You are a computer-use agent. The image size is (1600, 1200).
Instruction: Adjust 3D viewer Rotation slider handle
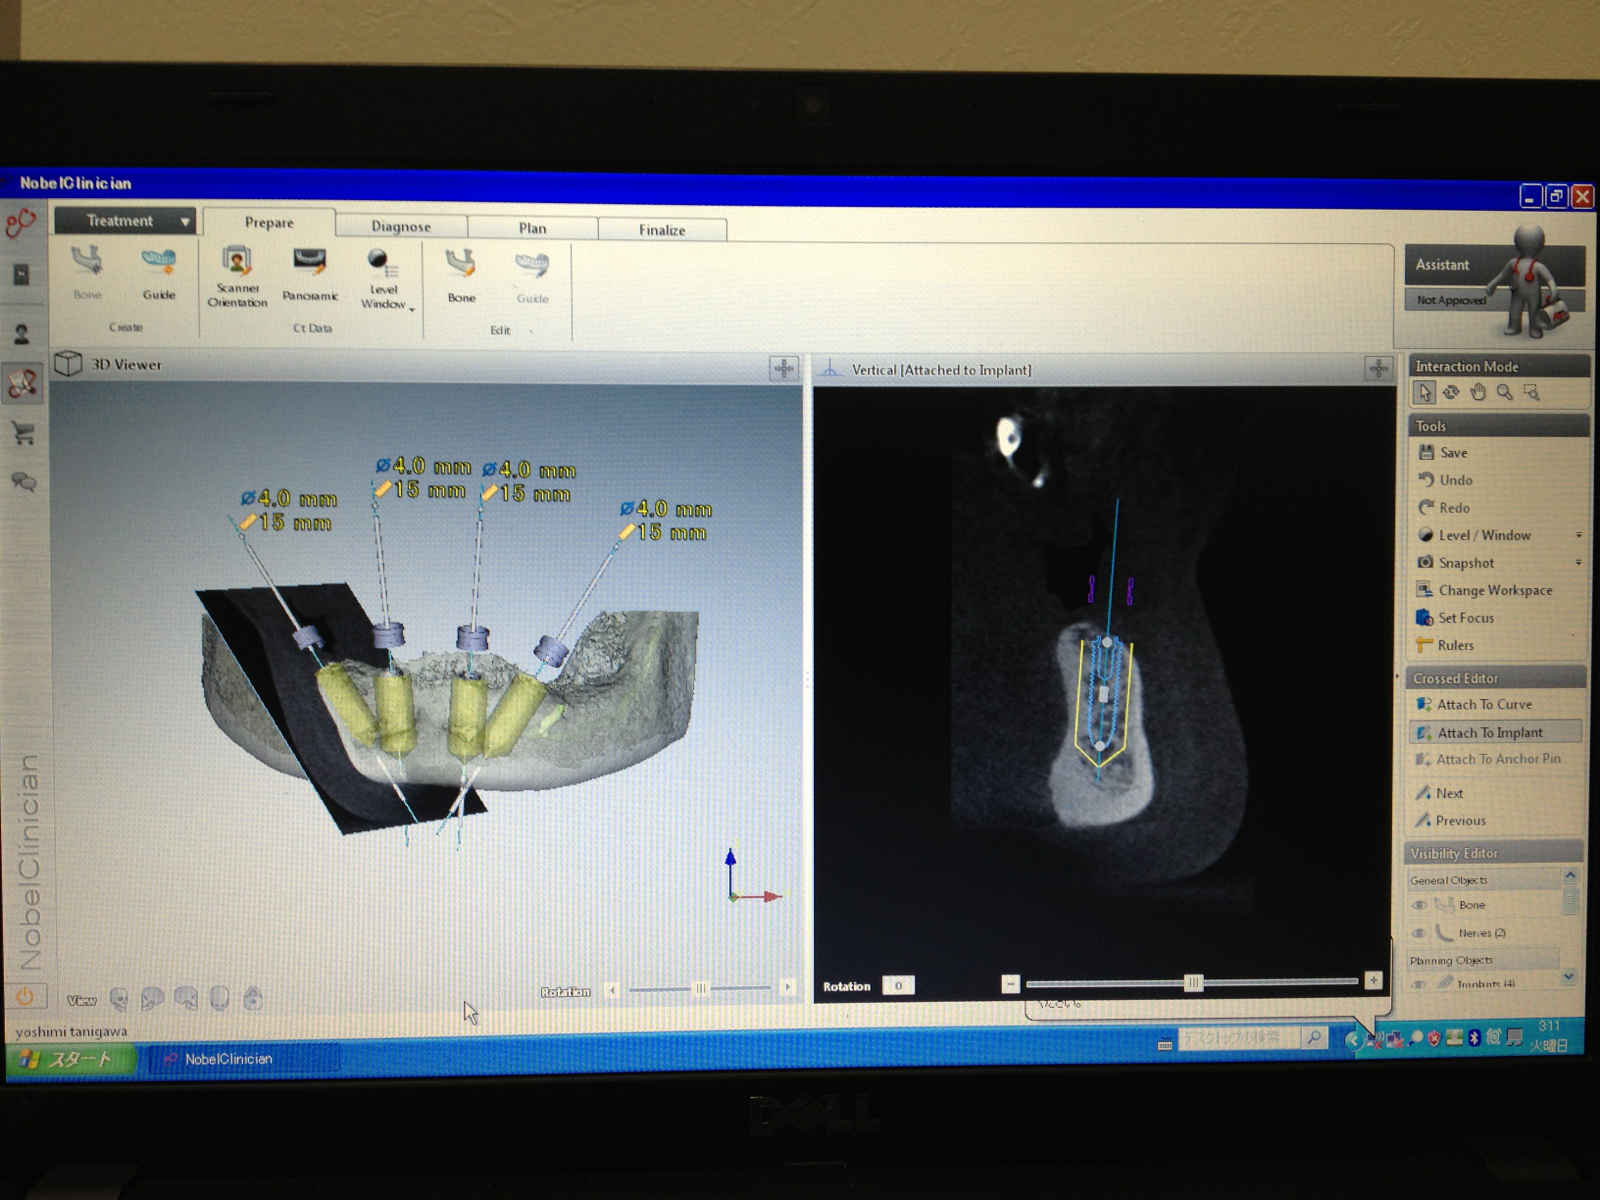point(701,988)
